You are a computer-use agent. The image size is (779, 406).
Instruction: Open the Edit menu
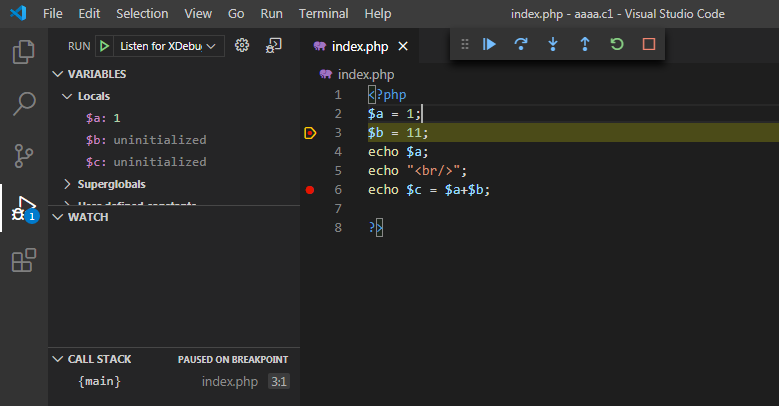tap(89, 13)
